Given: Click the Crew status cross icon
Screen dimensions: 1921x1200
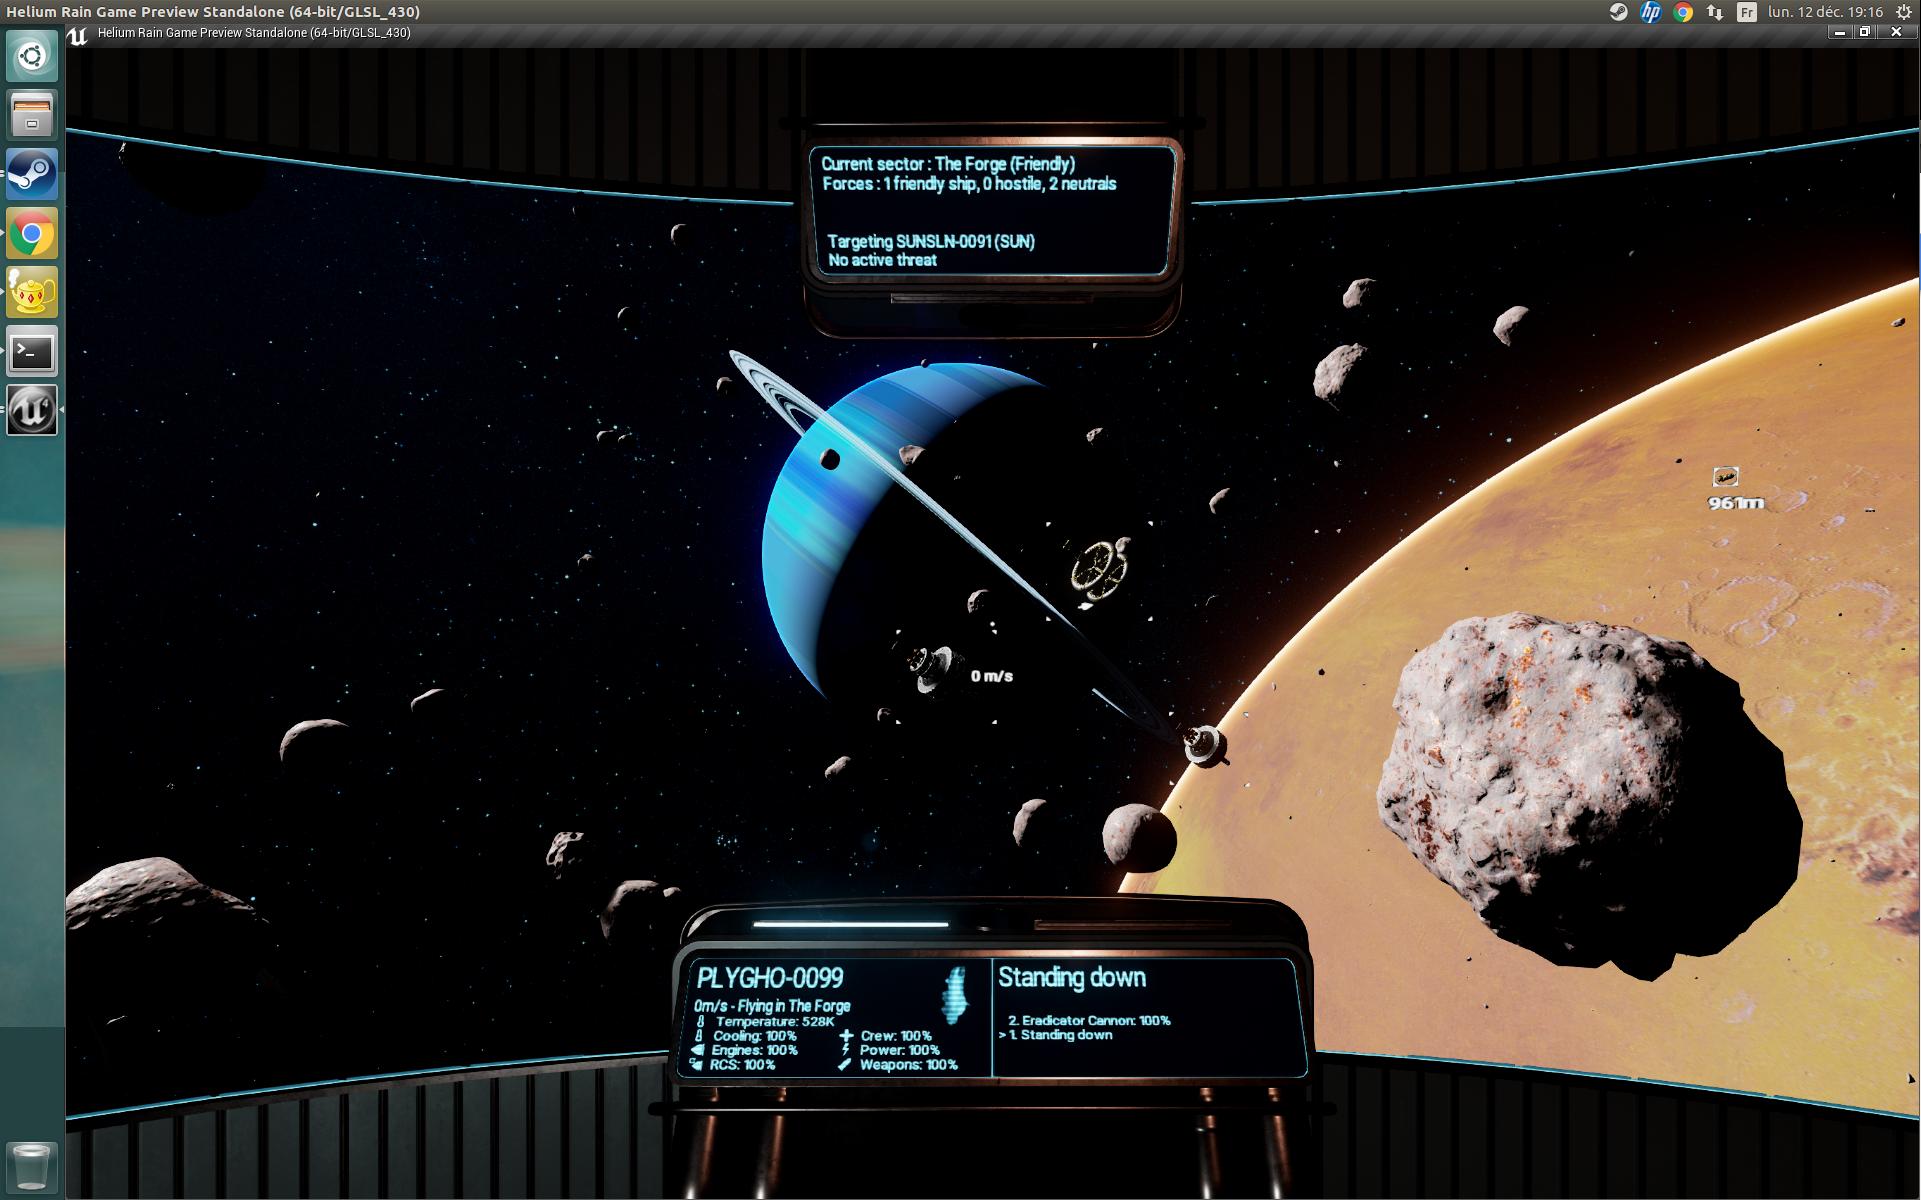Looking at the screenshot, I should point(845,1036).
